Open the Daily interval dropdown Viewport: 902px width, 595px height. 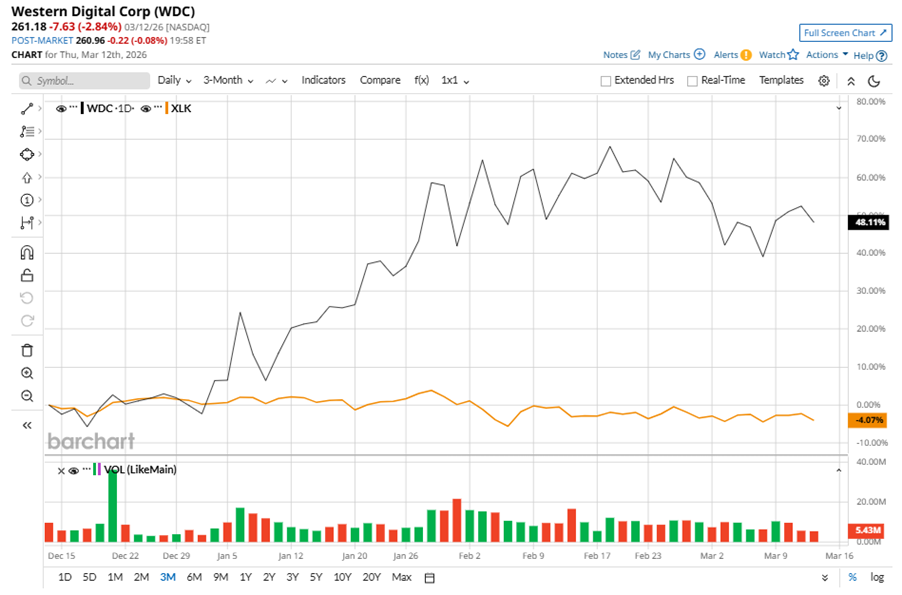pyautogui.click(x=174, y=81)
